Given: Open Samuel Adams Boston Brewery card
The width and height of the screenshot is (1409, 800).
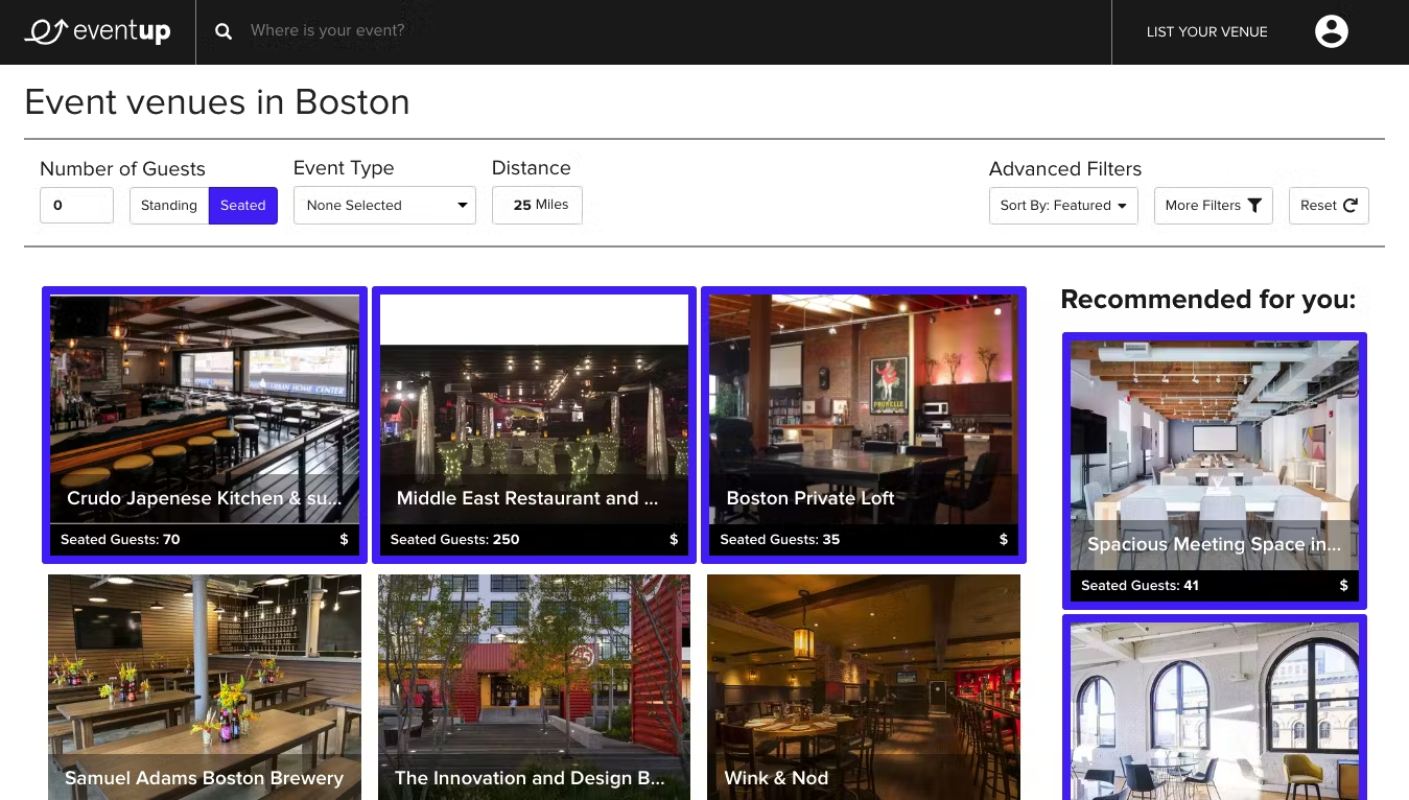Looking at the screenshot, I should pyautogui.click(x=205, y=687).
